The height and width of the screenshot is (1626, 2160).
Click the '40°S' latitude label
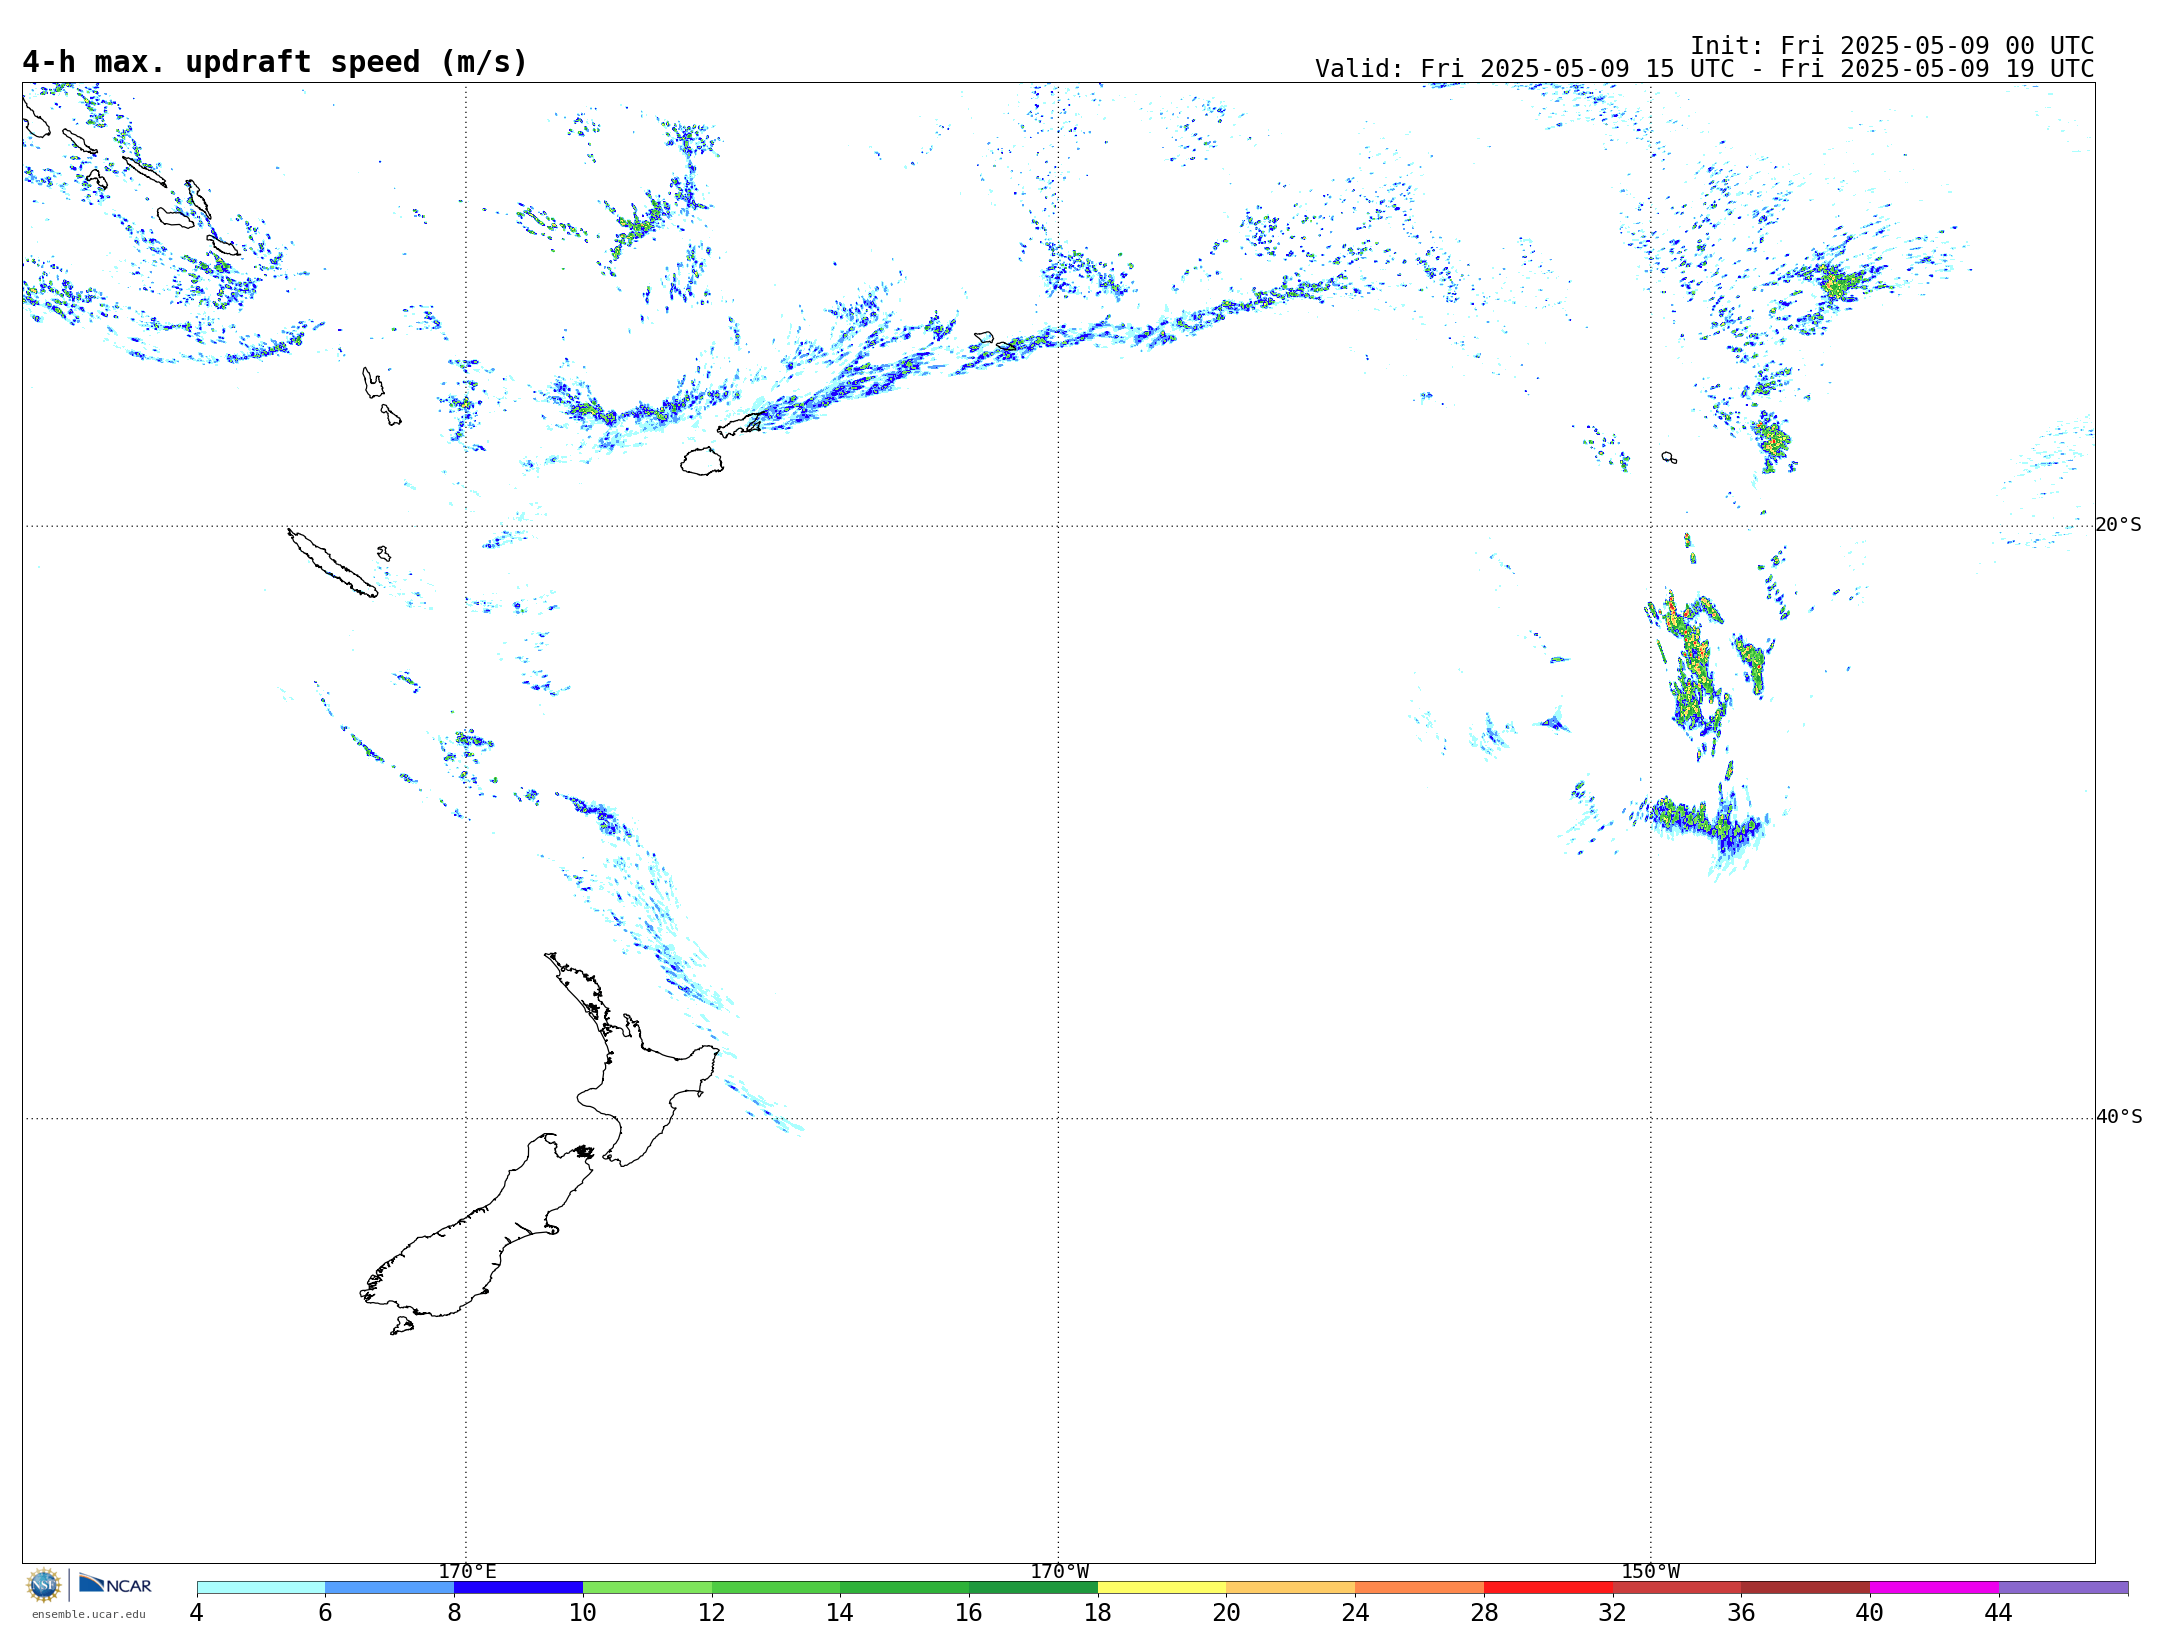click(x=2119, y=1117)
